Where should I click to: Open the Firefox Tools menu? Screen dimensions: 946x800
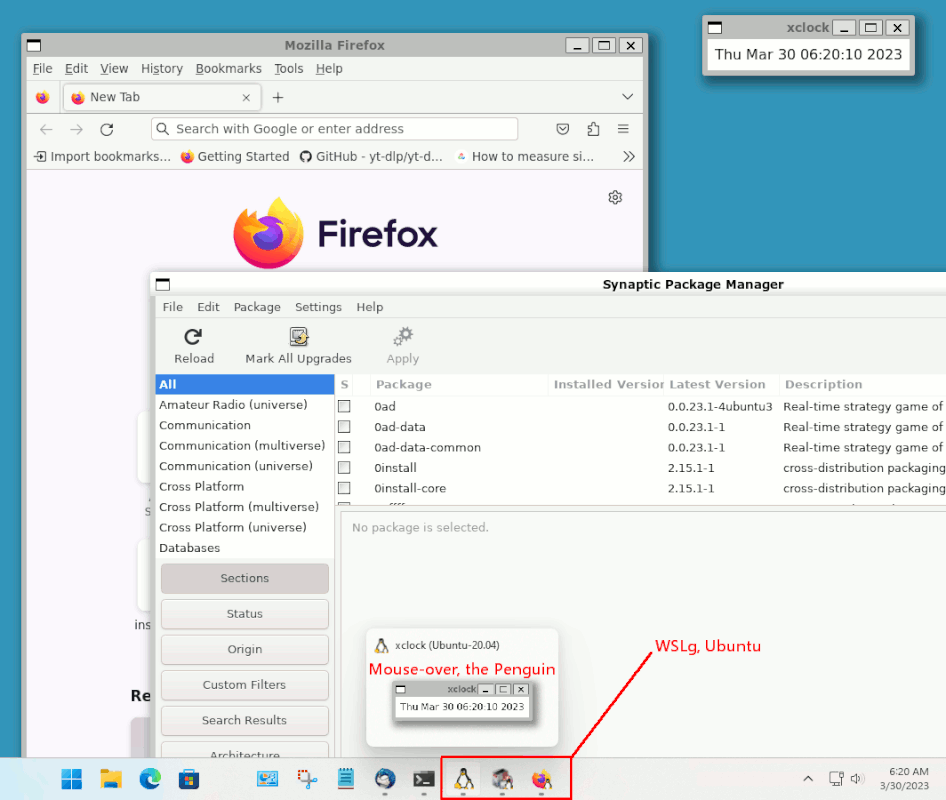click(288, 69)
